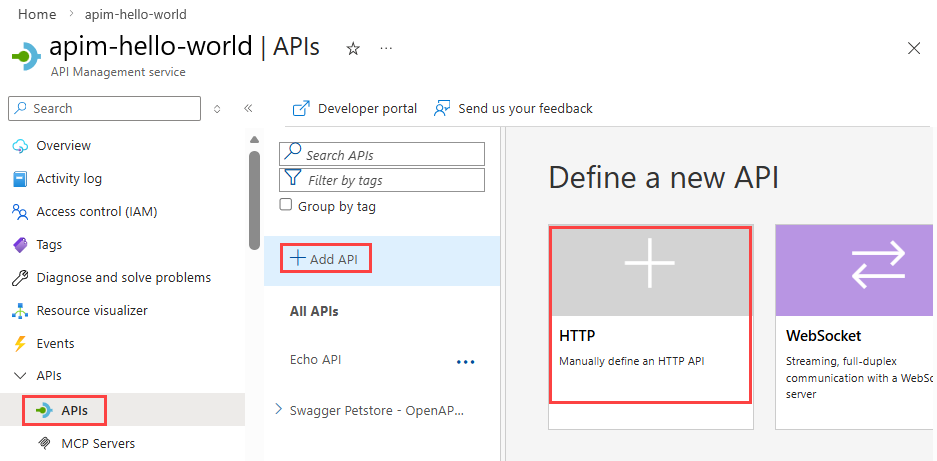Click the Home breadcrumb link
The width and height of the screenshot is (937, 461).
click(x=37, y=14)
